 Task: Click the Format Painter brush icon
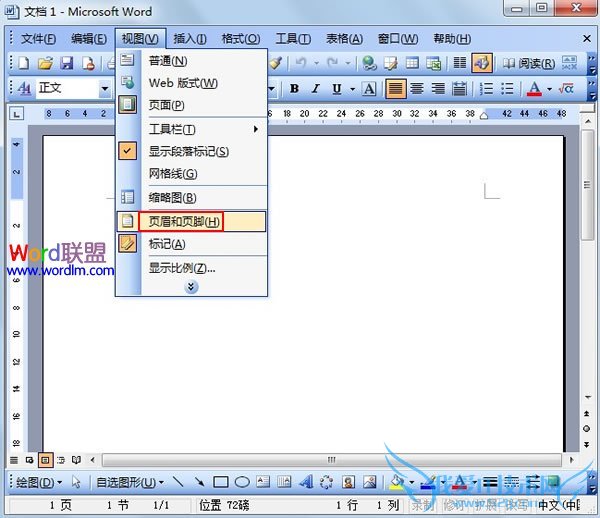[x=275, y=63]
